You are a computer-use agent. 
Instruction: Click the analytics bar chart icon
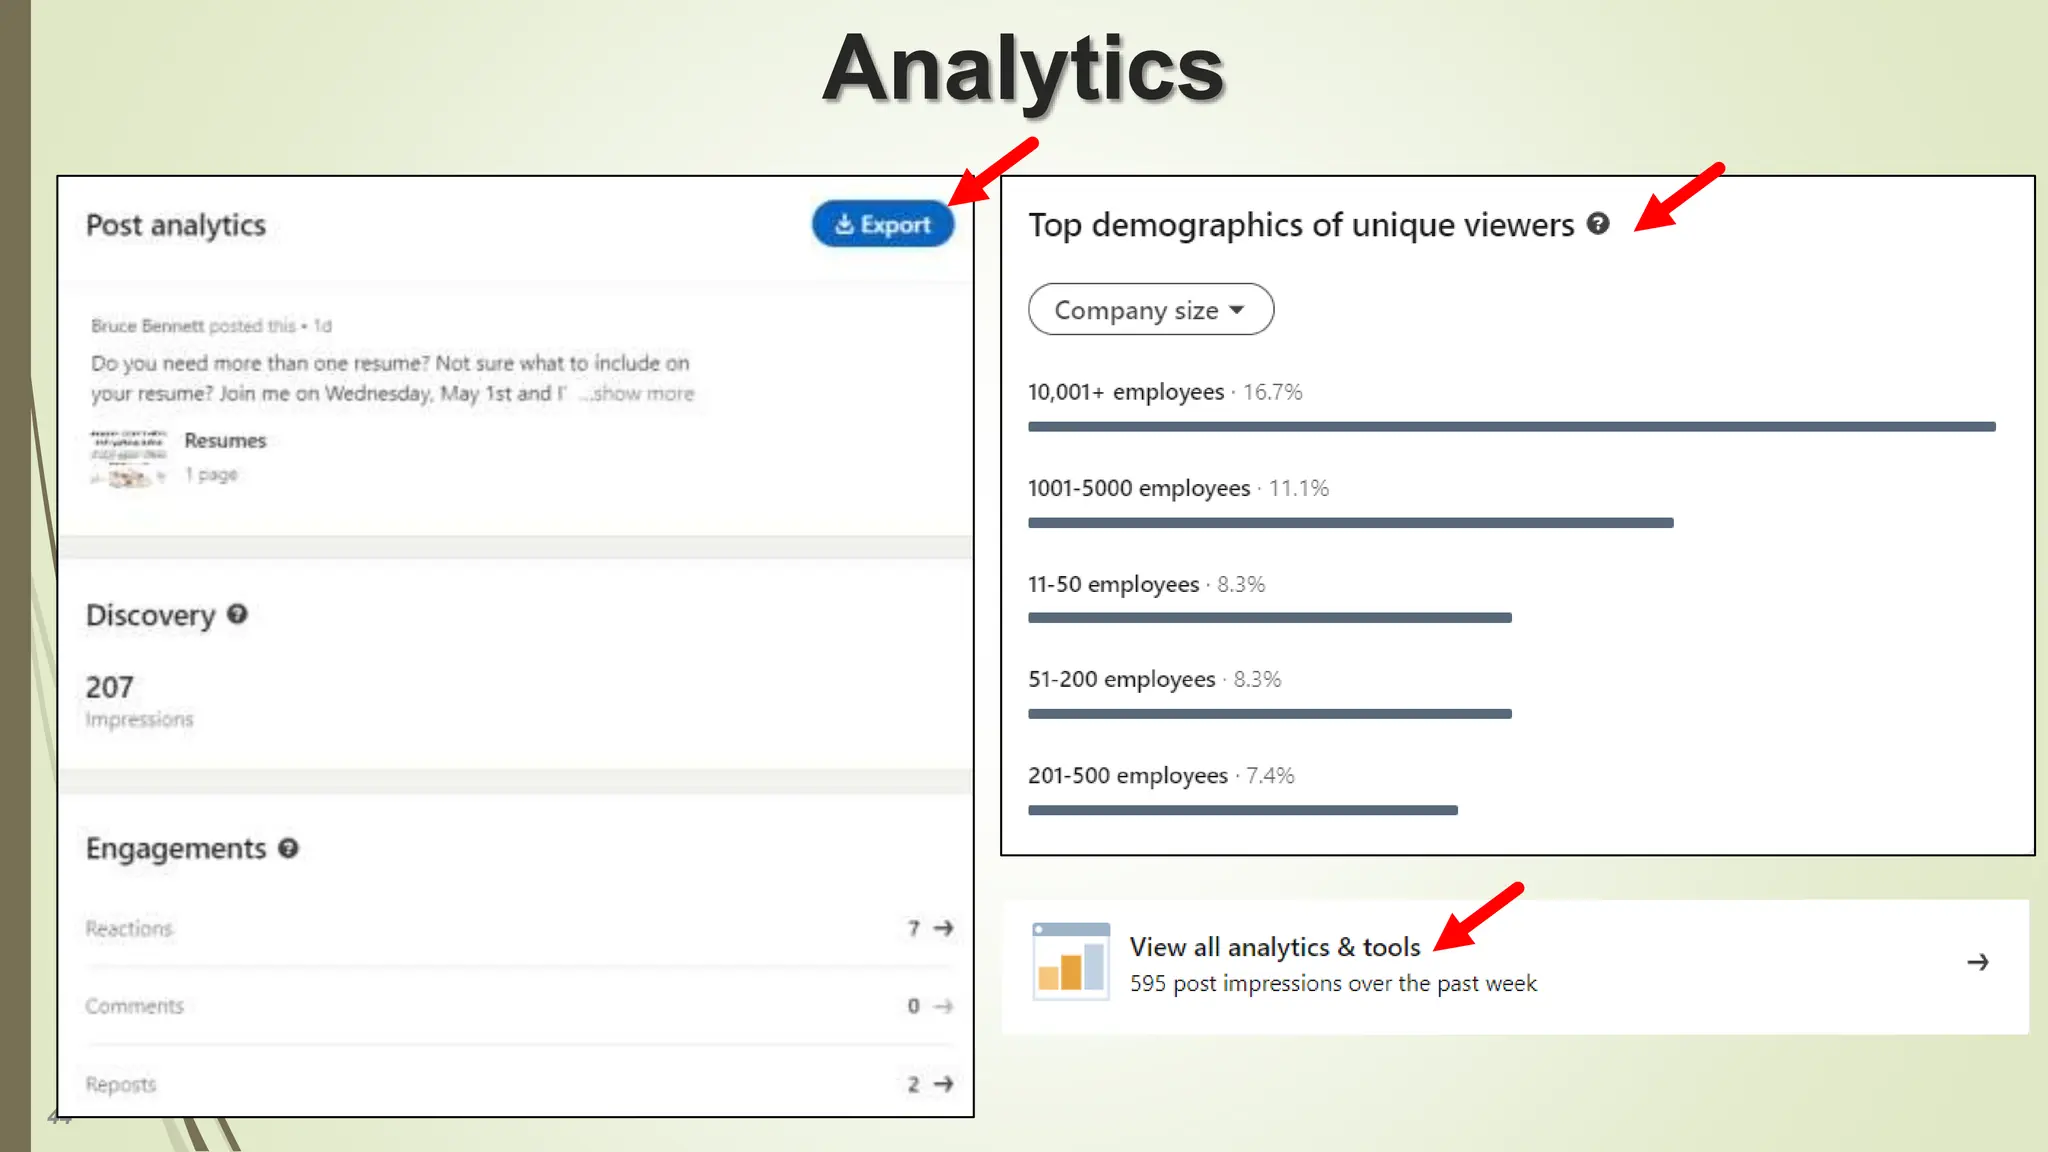(x=1071, y=961)
